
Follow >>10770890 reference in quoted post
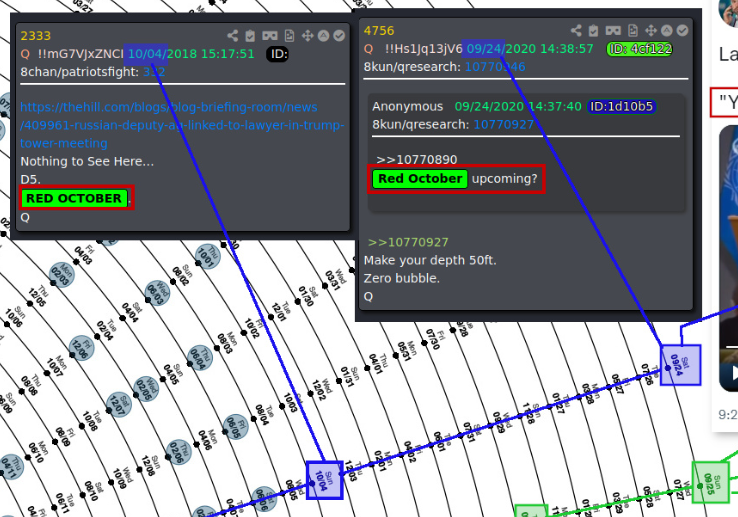[417, 160]
